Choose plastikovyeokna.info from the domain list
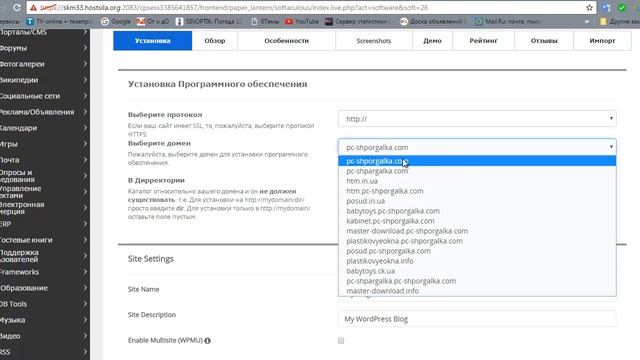640x360 pixels. point(477,261)
